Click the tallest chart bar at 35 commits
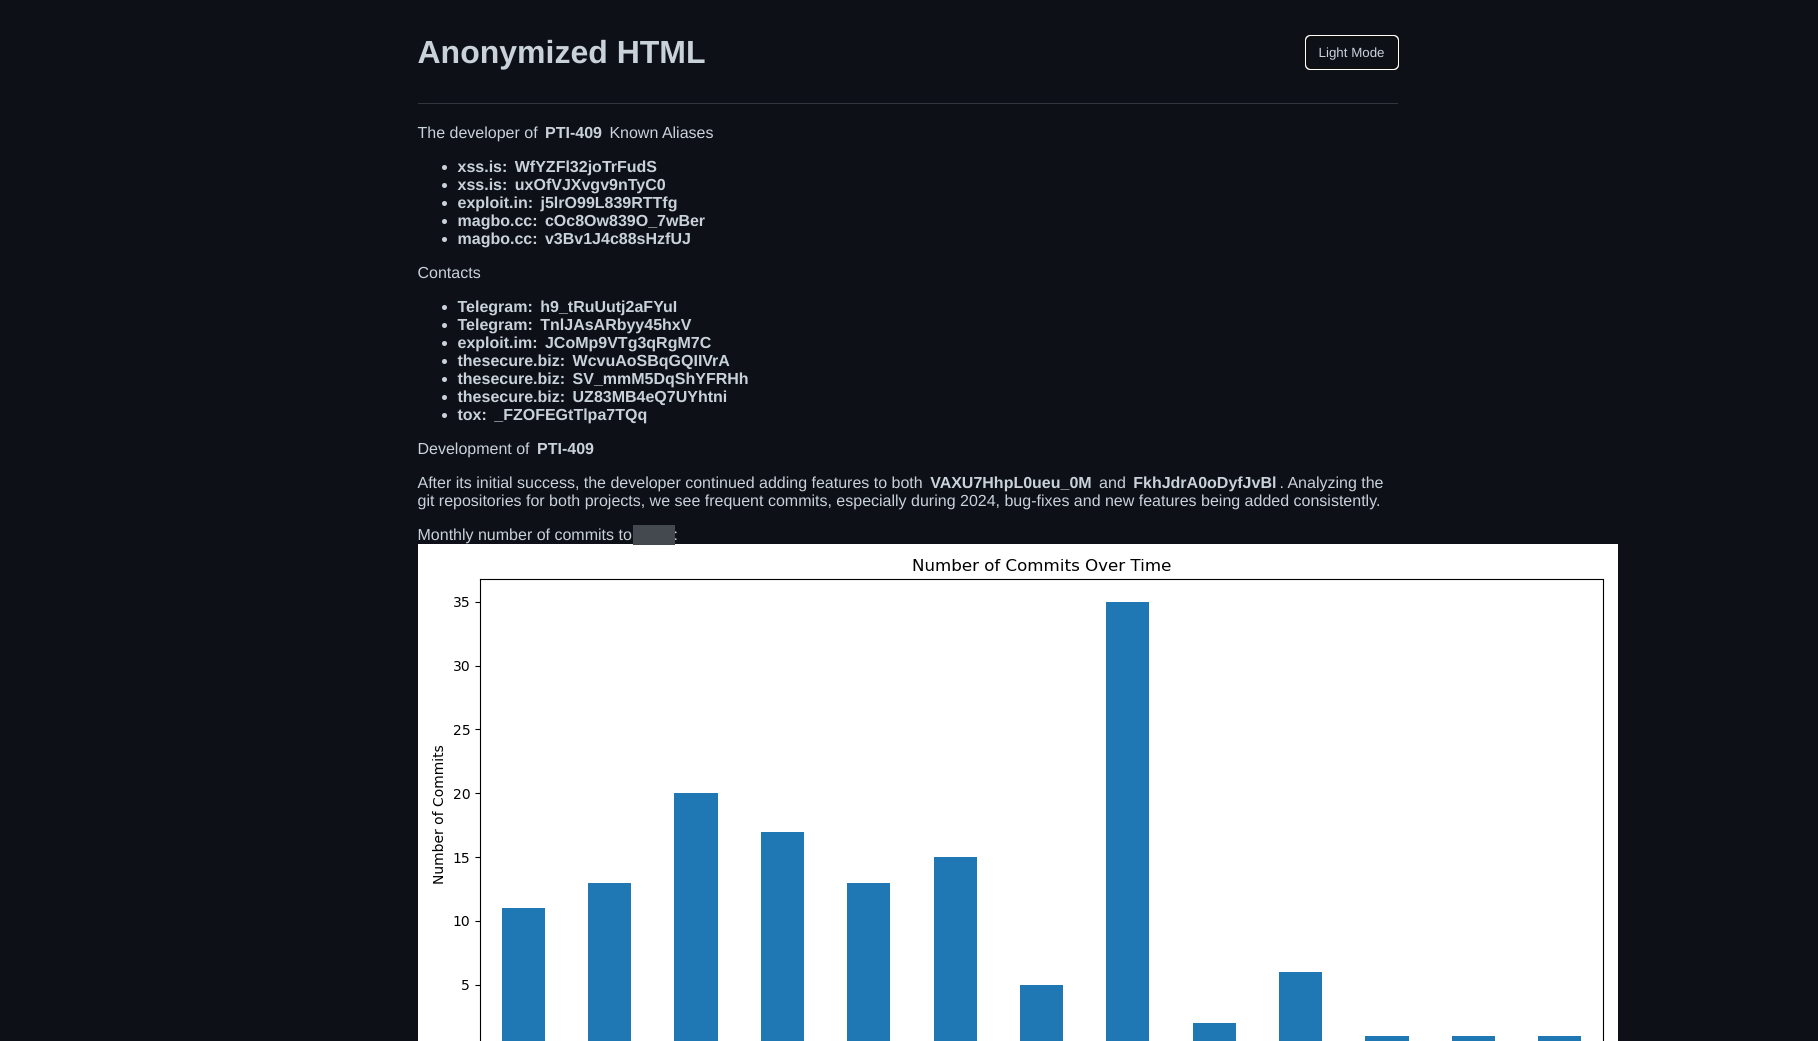 click(x=1127, y=820)
